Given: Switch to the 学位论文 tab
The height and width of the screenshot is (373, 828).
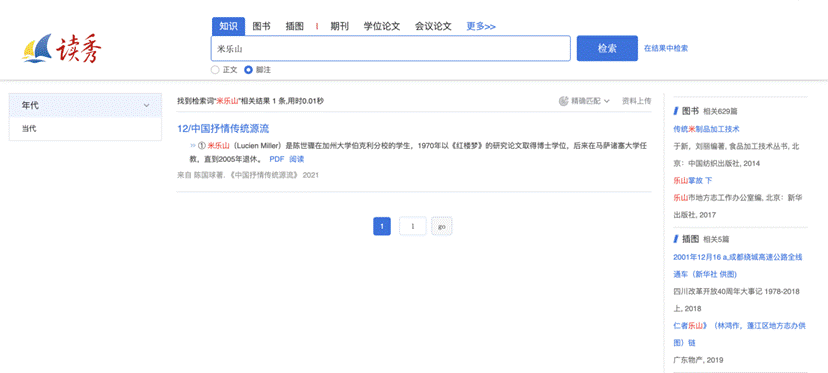Looking at the screenshot, I should pyautogui.click(x=382, y=26).
